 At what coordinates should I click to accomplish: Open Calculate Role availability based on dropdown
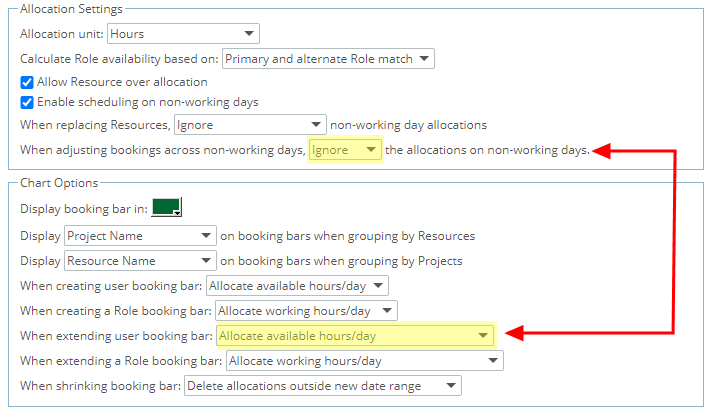[x=328, y=59]
